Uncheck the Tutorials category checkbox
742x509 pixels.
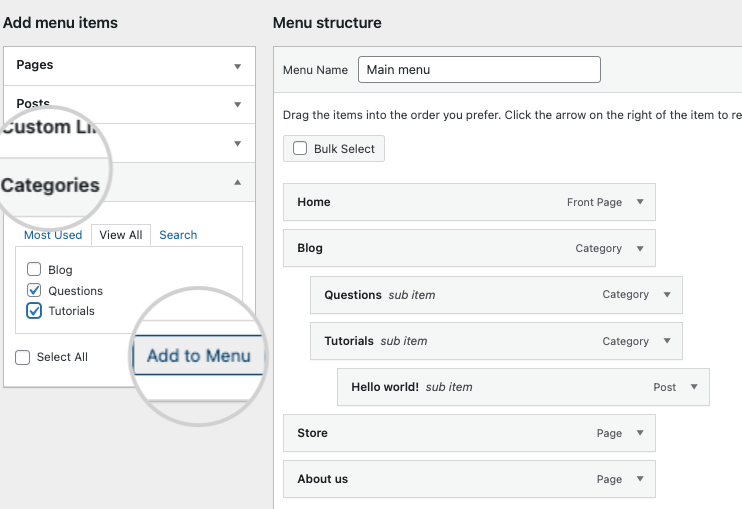(x=34, y=311)
